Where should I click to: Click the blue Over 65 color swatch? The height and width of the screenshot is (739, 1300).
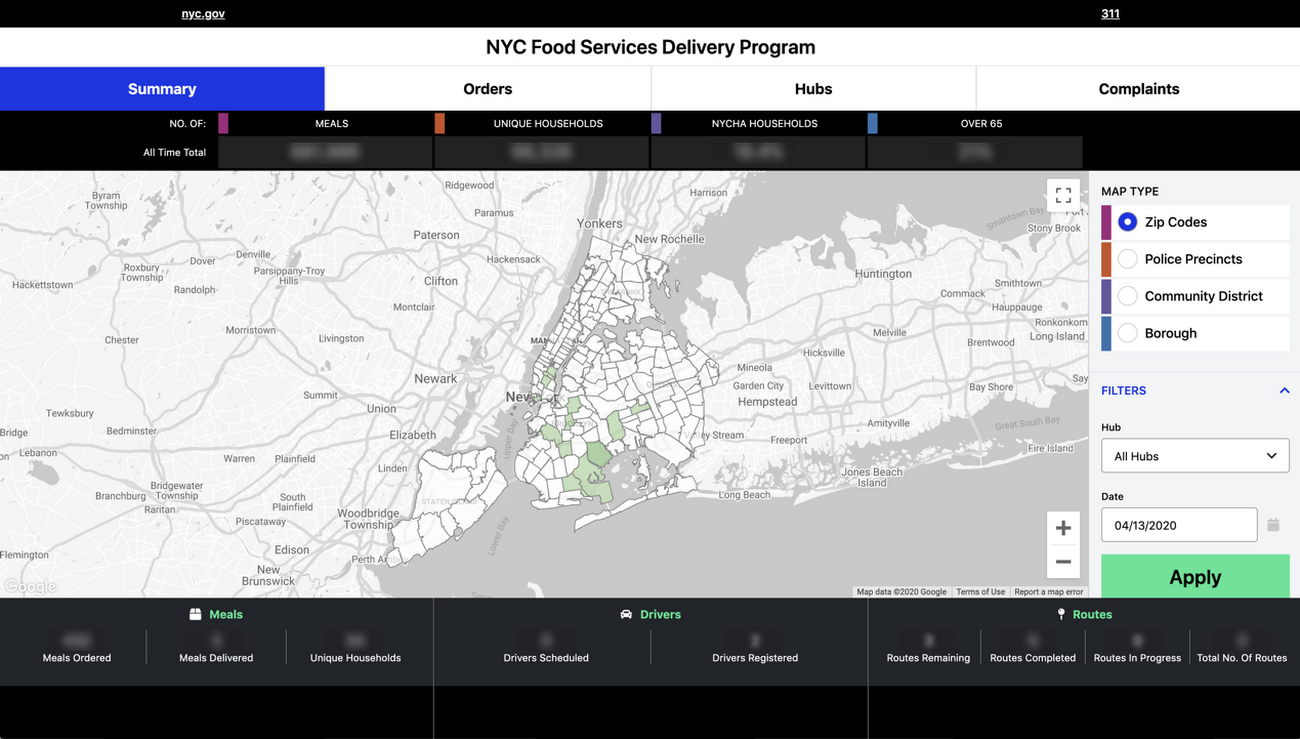click(x=873, y=123)
